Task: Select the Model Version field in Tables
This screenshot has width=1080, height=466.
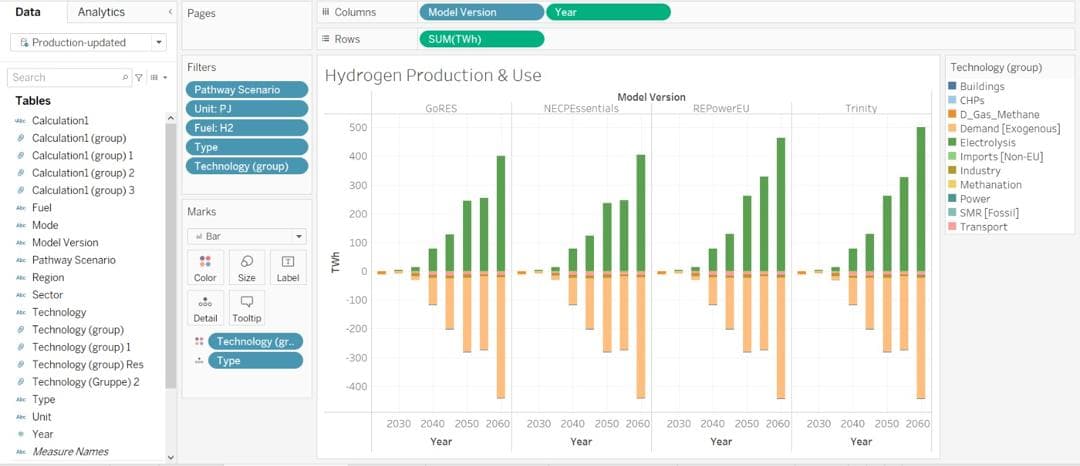Action: point(65,242)
